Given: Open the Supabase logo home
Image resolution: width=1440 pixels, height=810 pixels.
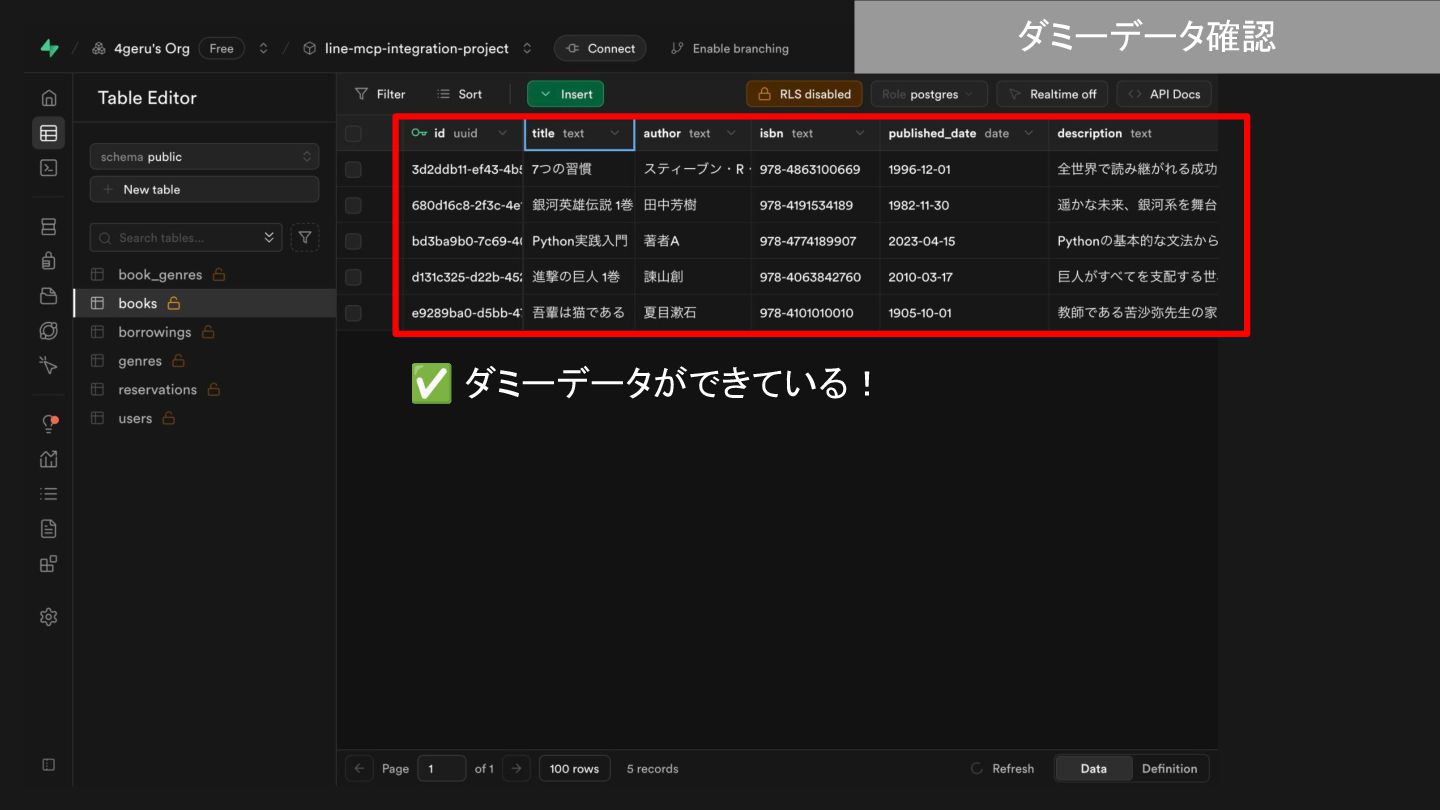Looking at the screenshot, I should [49, 48].
